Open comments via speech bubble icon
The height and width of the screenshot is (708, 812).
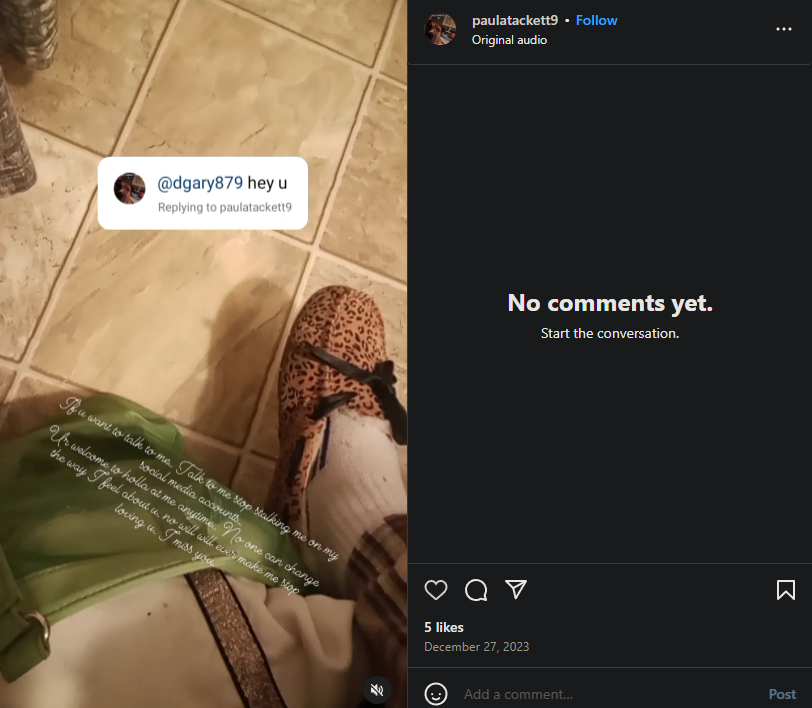pos(476,590)
